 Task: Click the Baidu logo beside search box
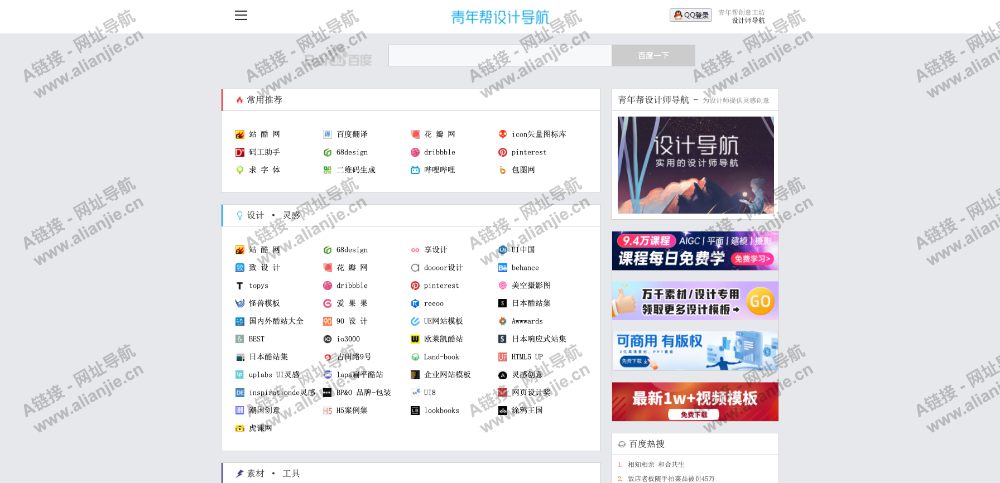338,59
